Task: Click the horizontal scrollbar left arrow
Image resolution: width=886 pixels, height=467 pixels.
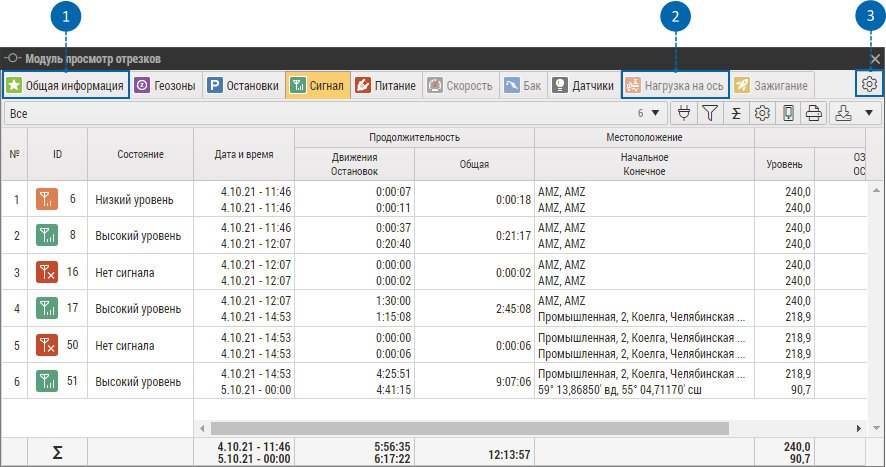Action: (x=202, y=428)
